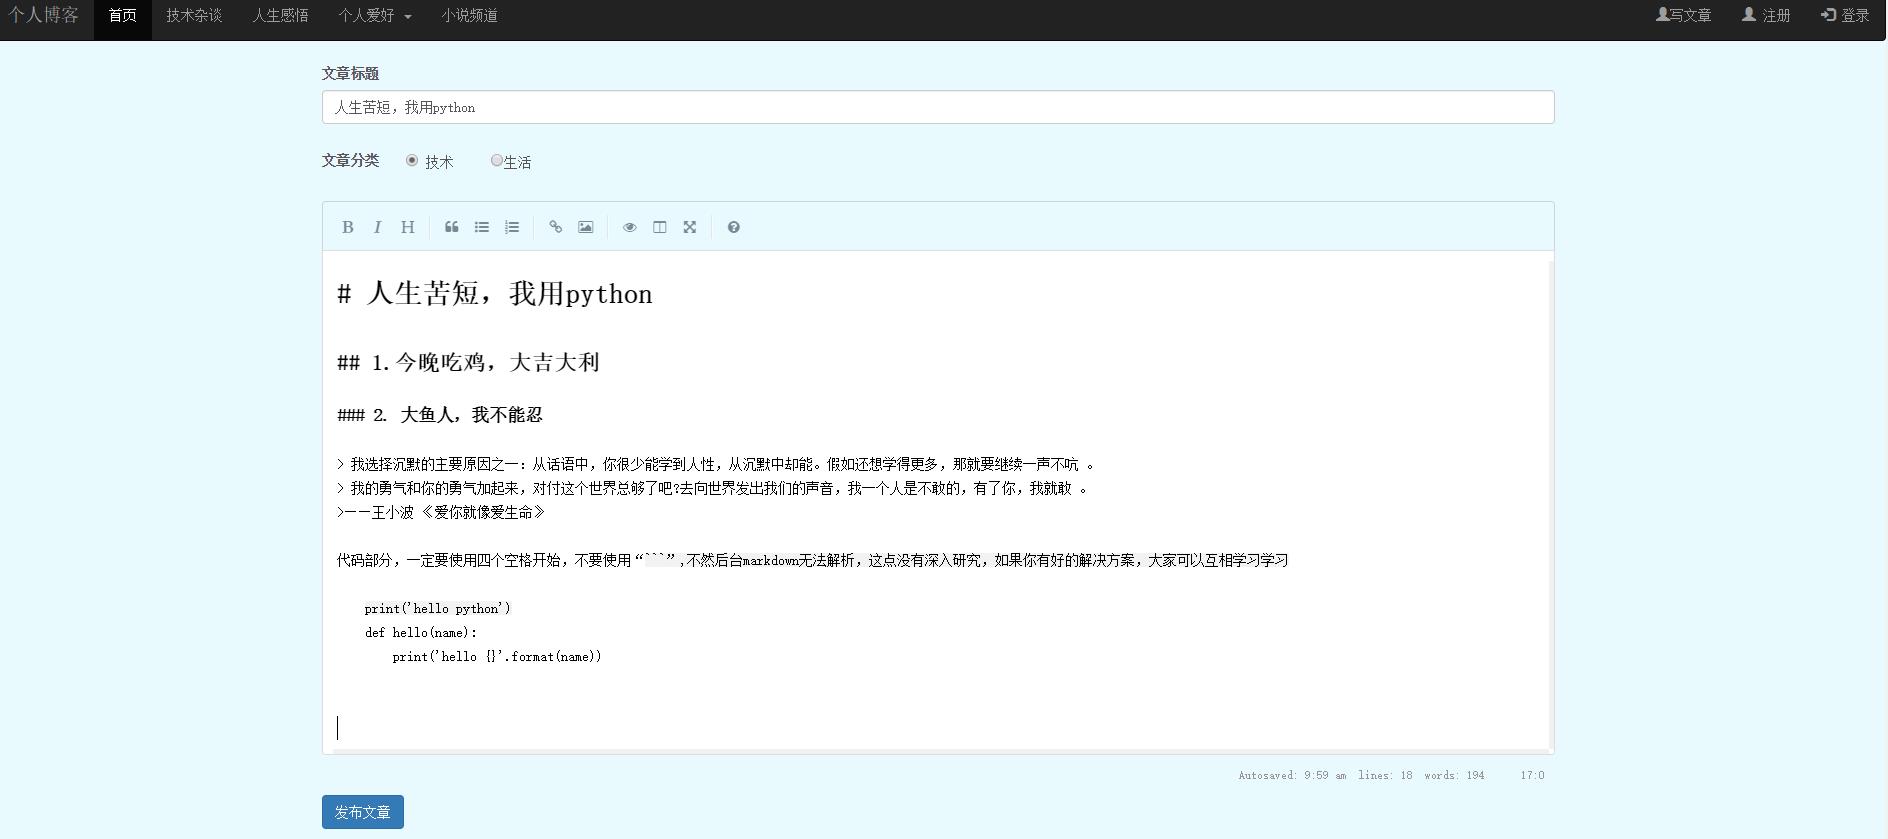Viewport: 1888px width, 839px height.
Task: Open the 技术杂谈 menu item
Action: click(x=194, y=16)
